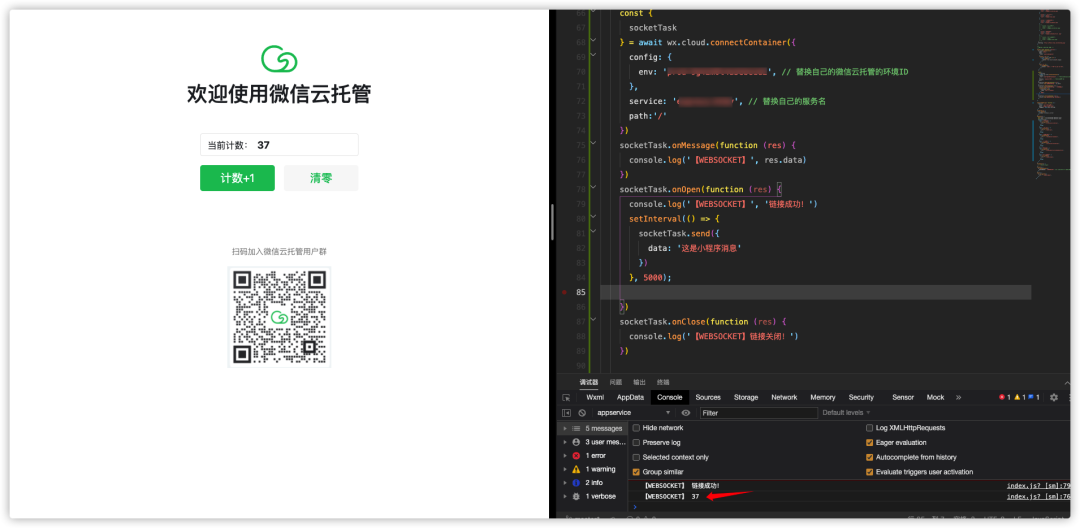Open the Security tab
1080x528 pixels.
pos(861,397)
